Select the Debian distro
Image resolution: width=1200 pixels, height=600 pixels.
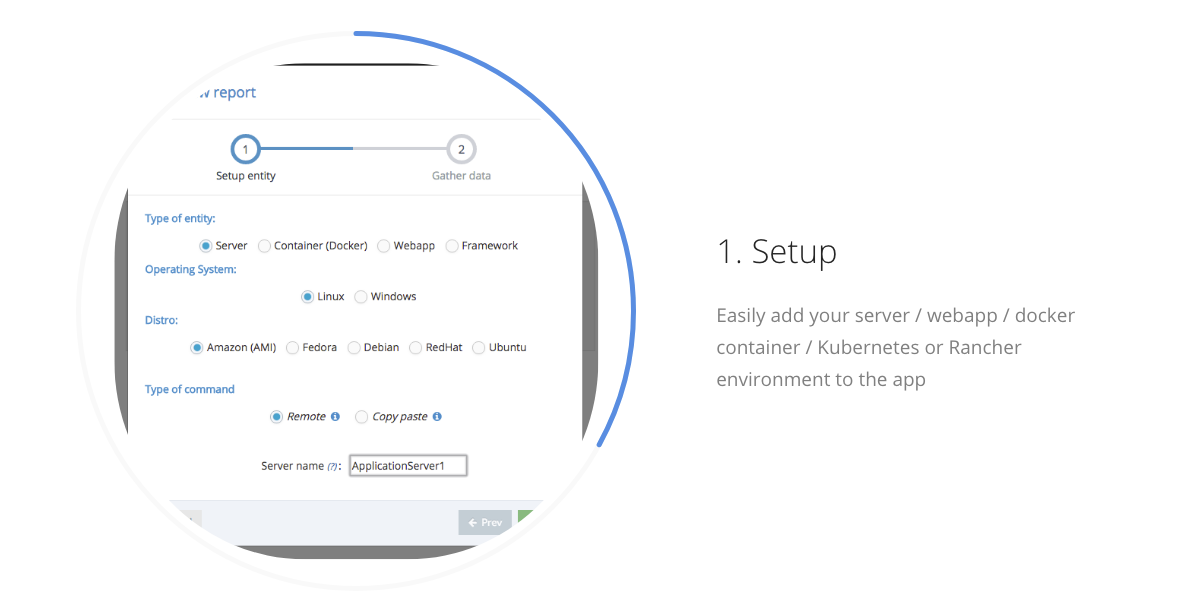pyautogui.click(x=353, y=347)
